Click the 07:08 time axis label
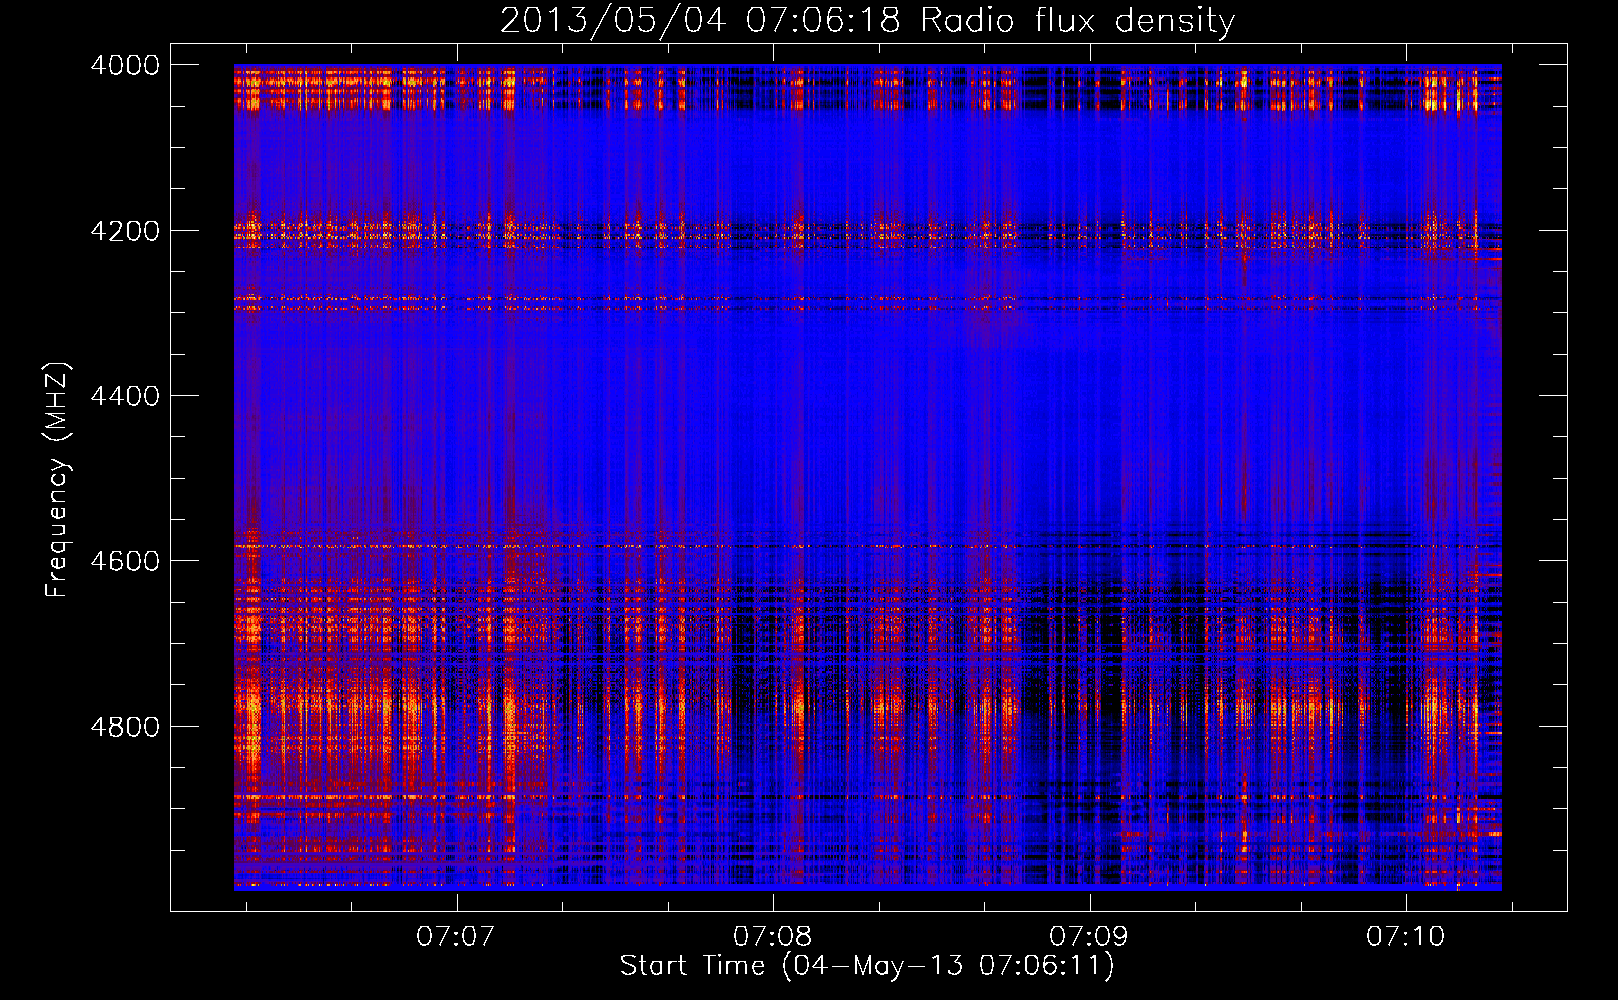 [772, 936]
